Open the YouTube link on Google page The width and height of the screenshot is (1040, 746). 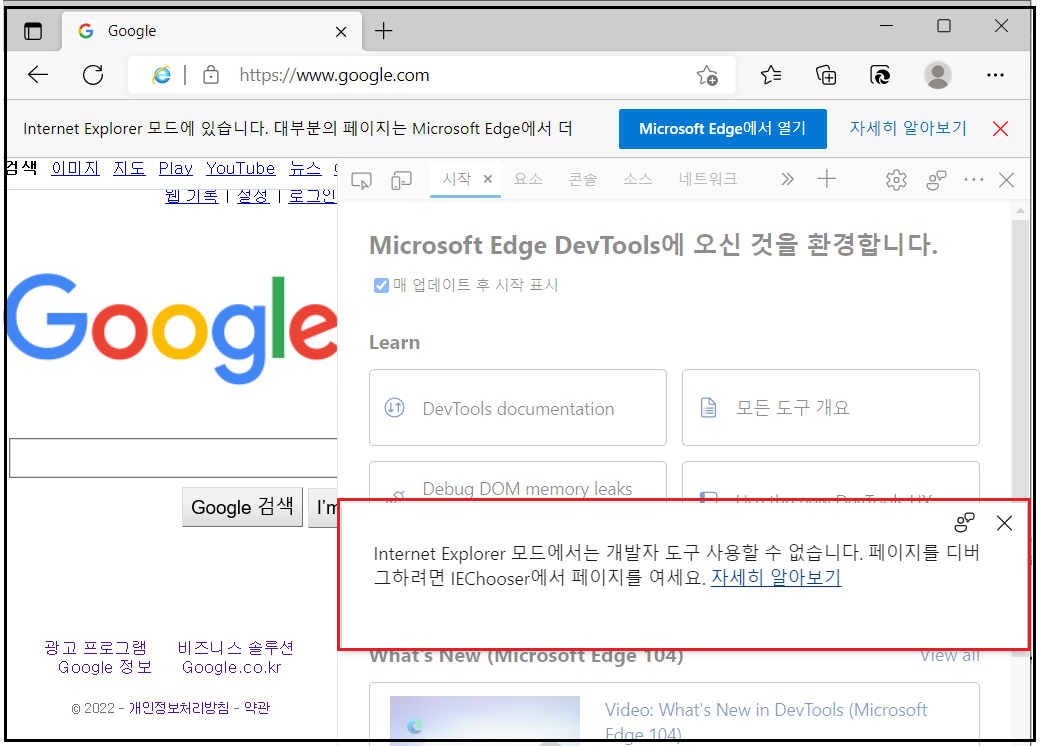pos(240,168)
